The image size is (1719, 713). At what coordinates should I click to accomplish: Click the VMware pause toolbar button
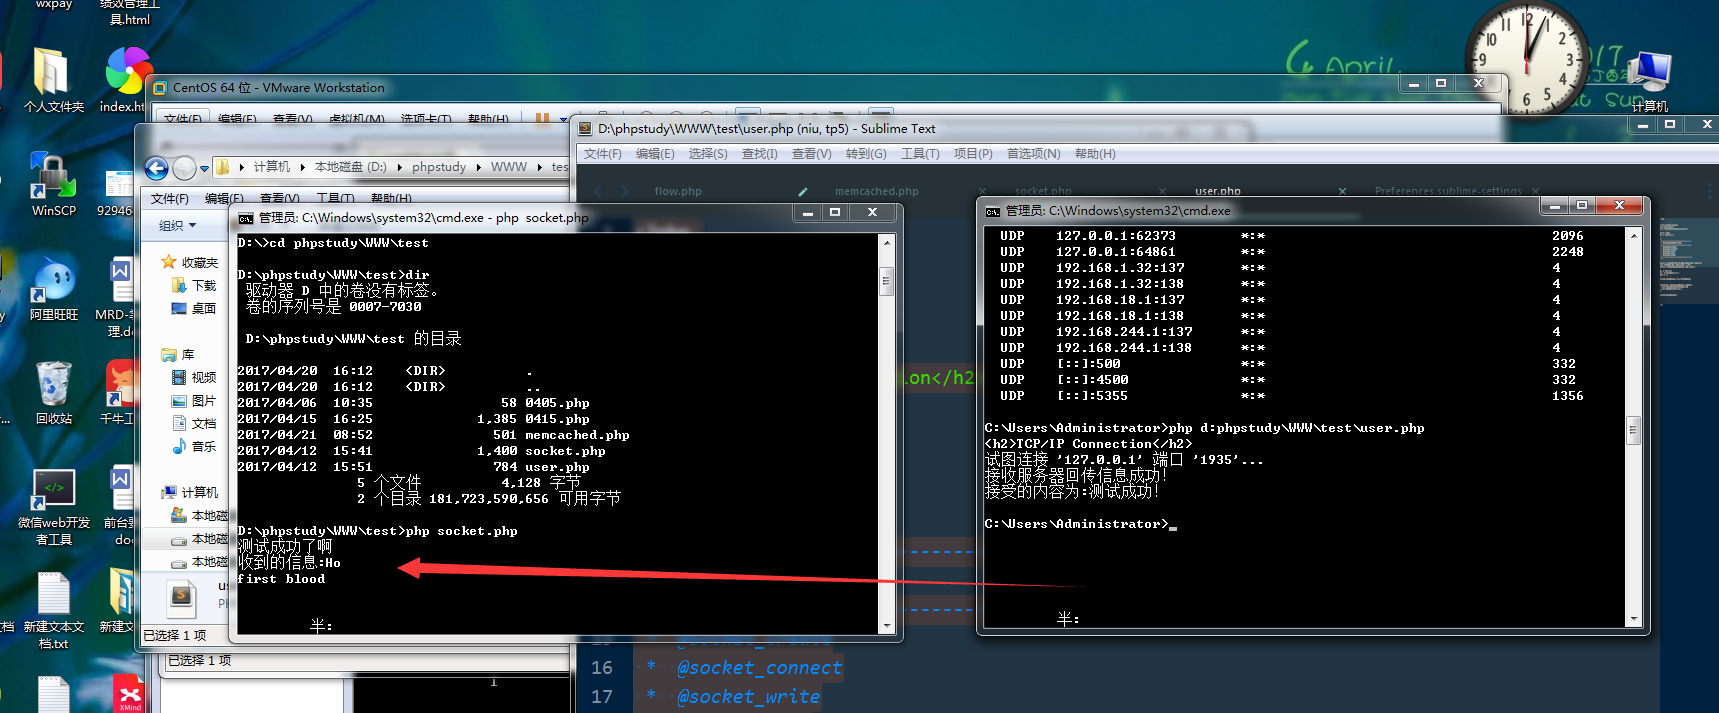(x=542, y=119)
